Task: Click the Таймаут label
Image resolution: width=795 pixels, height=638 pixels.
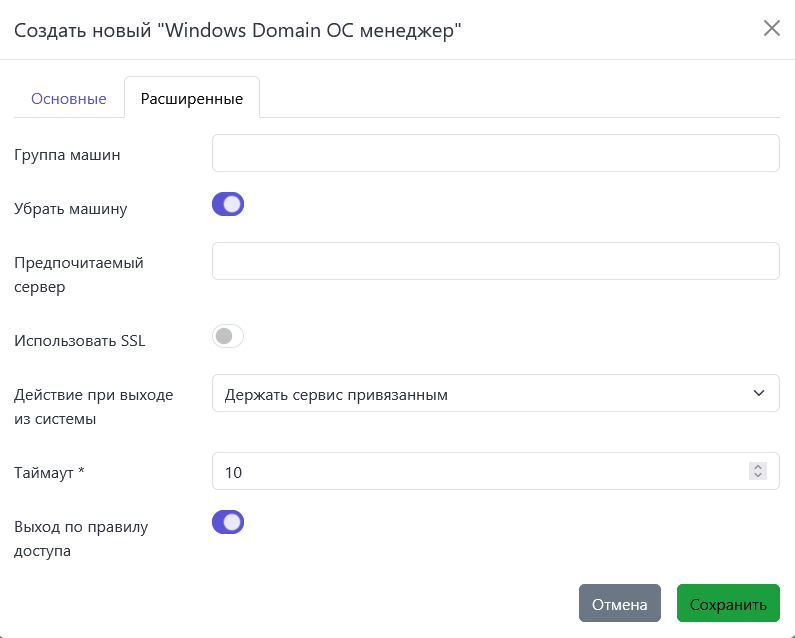Action: pyautogui.click(x=50, y=472)
